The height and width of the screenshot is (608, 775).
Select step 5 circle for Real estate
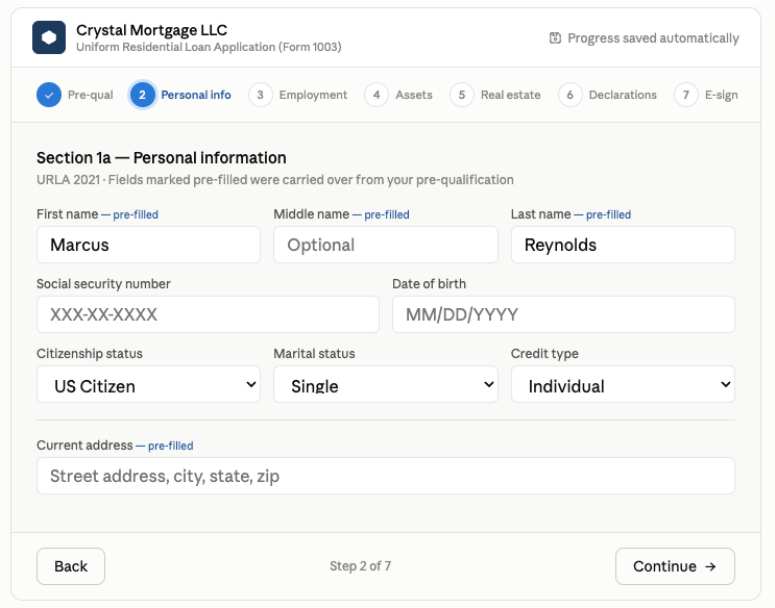(462, 95)
